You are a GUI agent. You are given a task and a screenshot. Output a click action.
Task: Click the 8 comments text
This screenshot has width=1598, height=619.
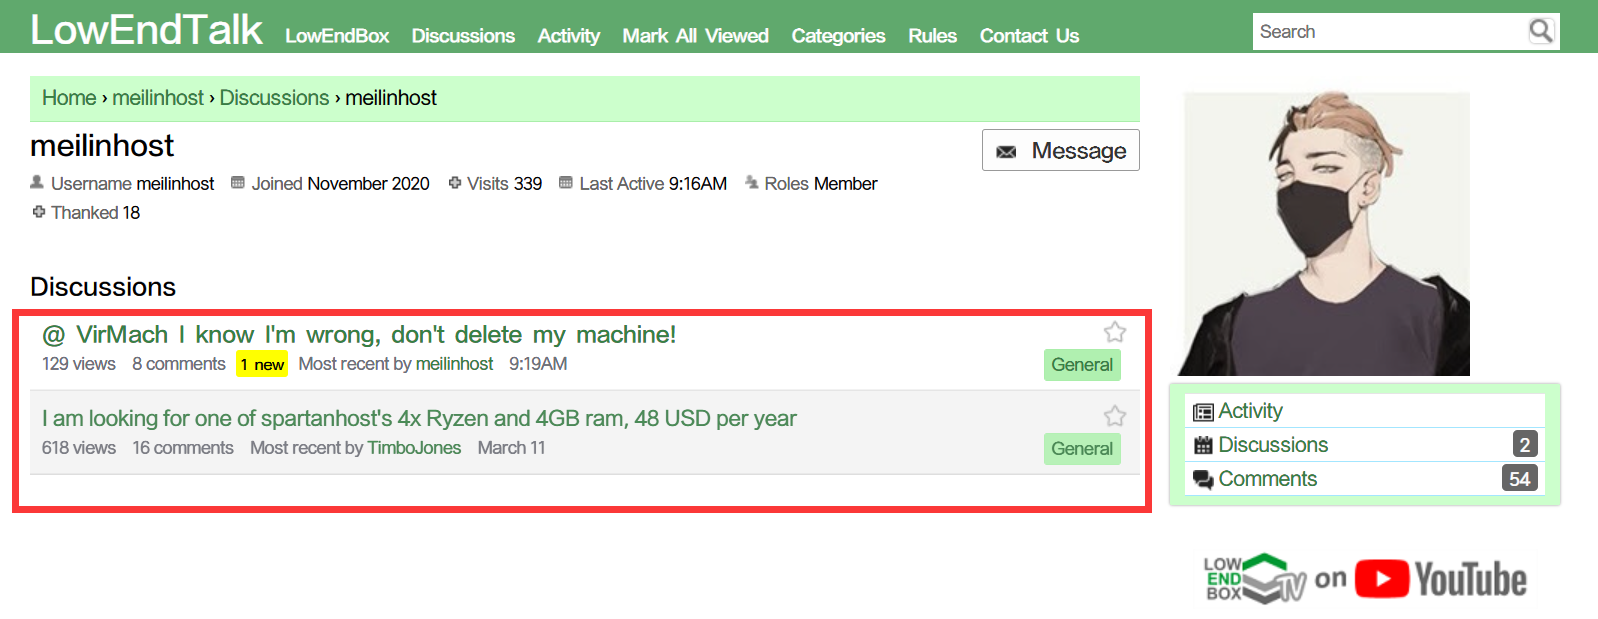pyautogui.click(x=179, y=364)
